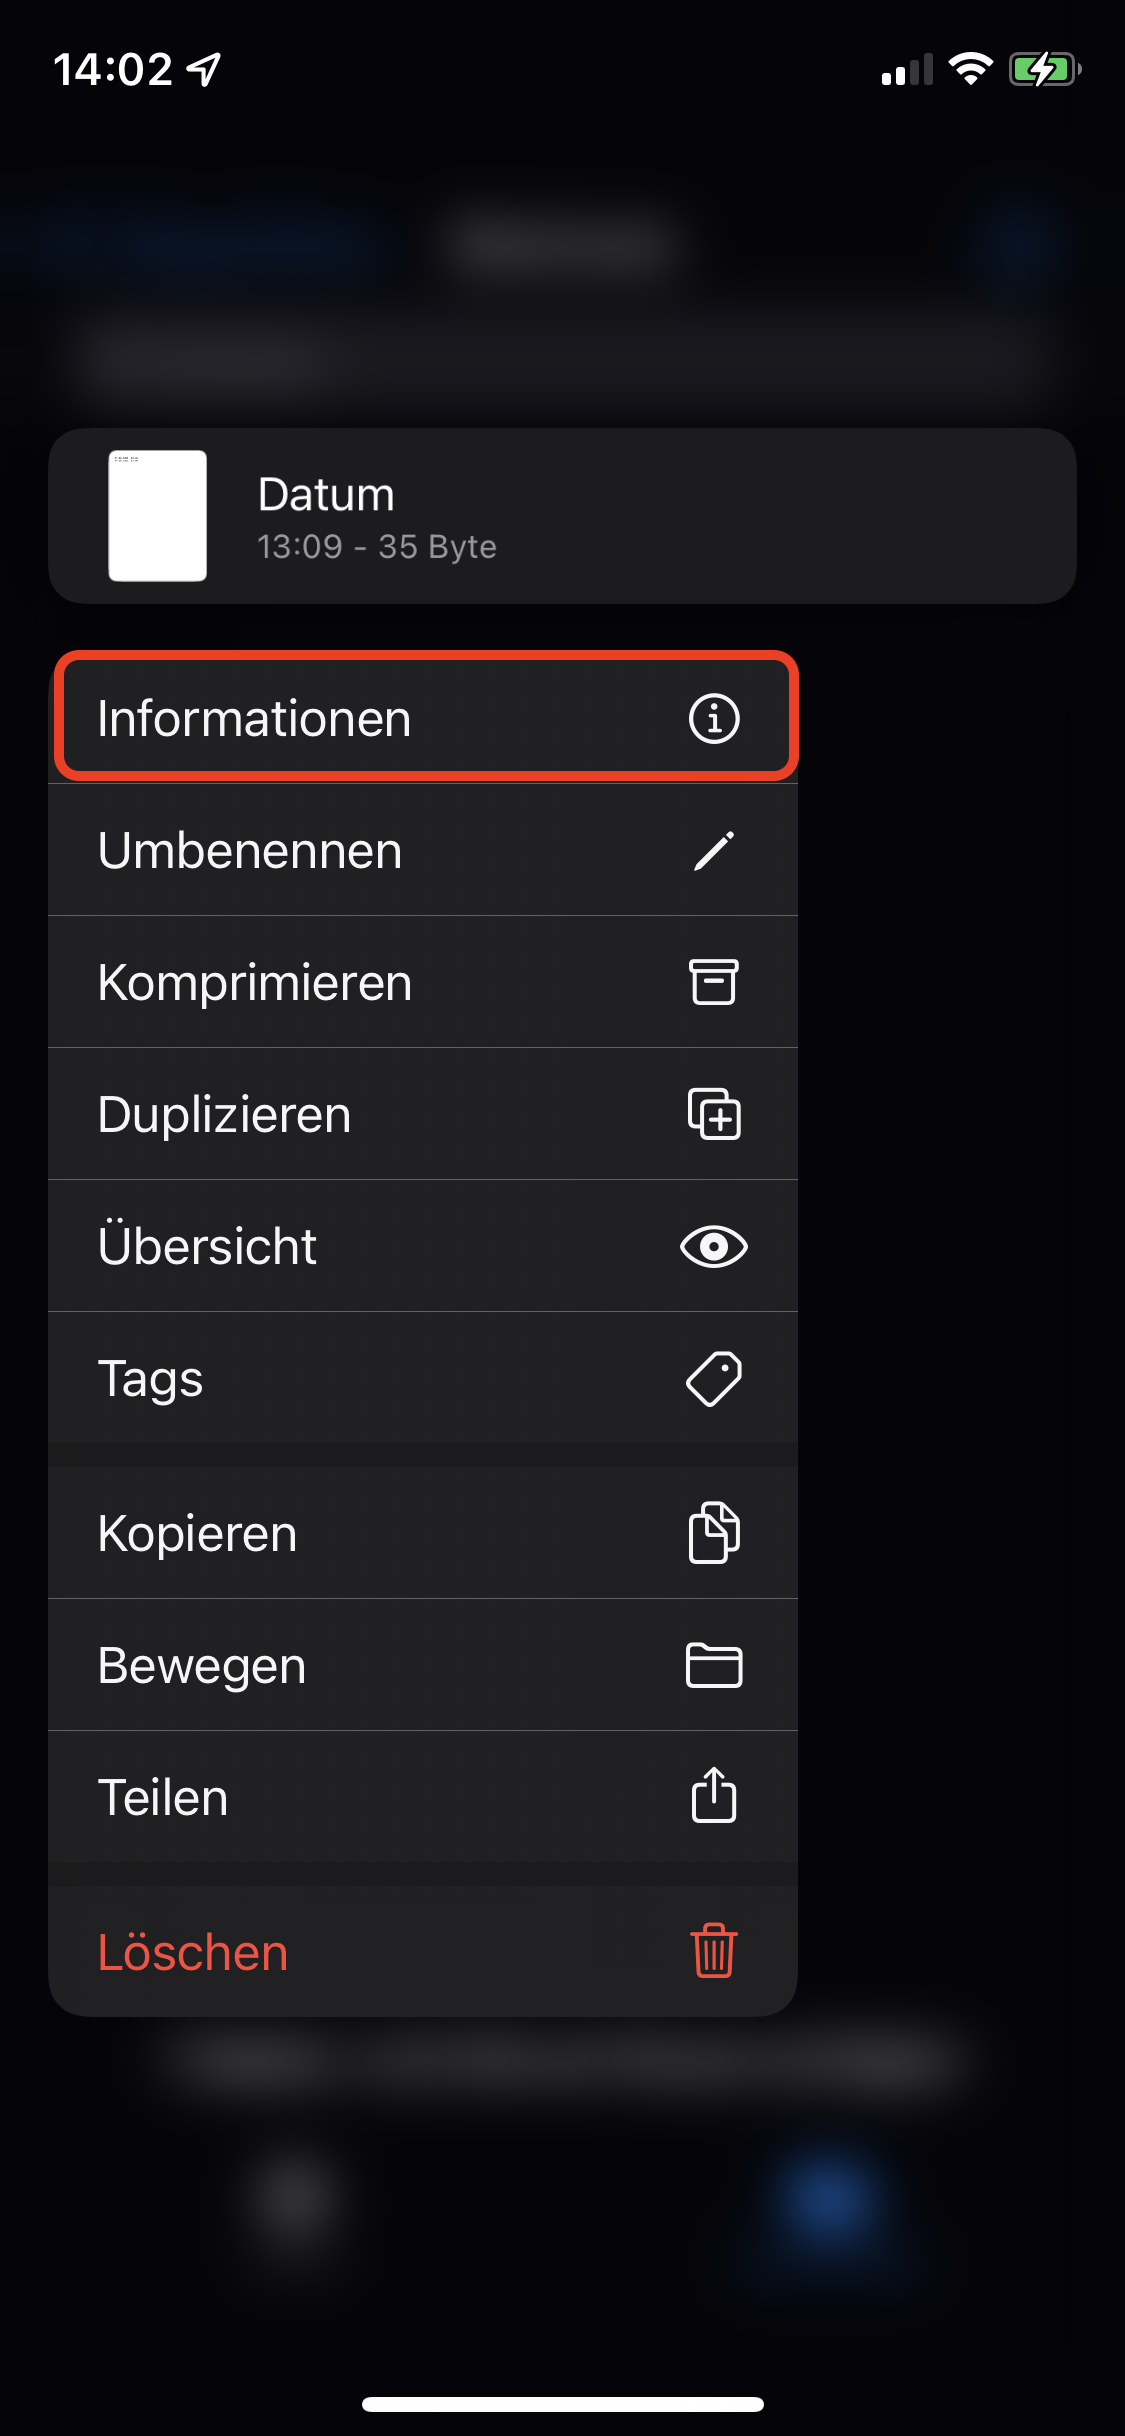Tap the red trash icon
1125x2436 pixels.
pos(714,1950)
